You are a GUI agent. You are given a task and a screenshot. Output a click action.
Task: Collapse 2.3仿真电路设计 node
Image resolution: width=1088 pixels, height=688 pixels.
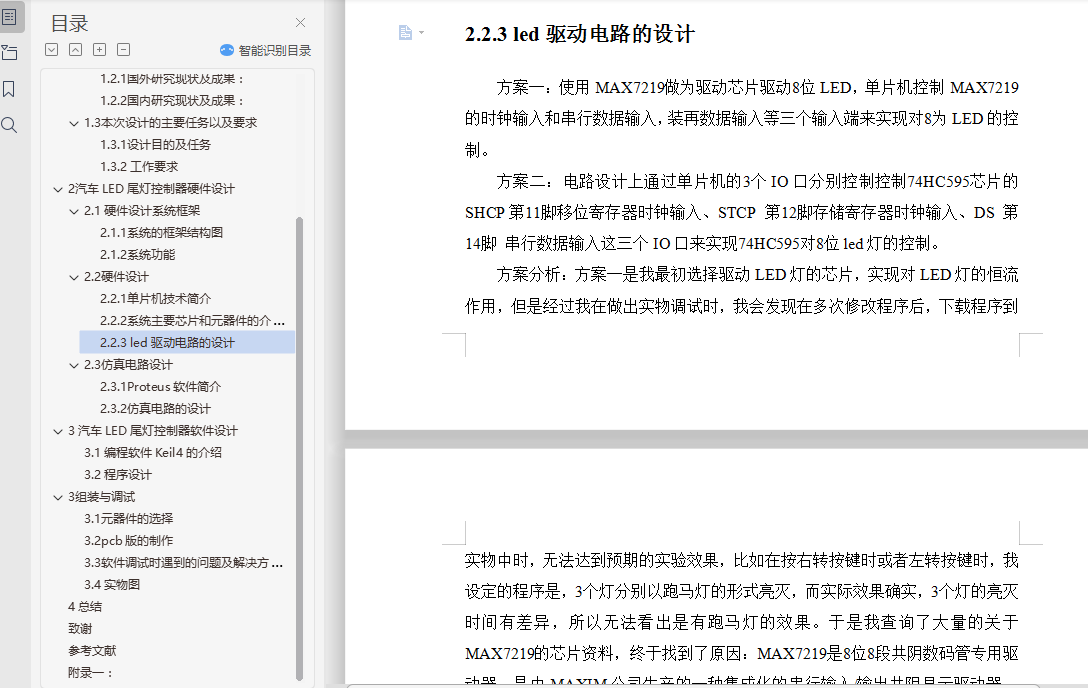(x=74, y=366)
